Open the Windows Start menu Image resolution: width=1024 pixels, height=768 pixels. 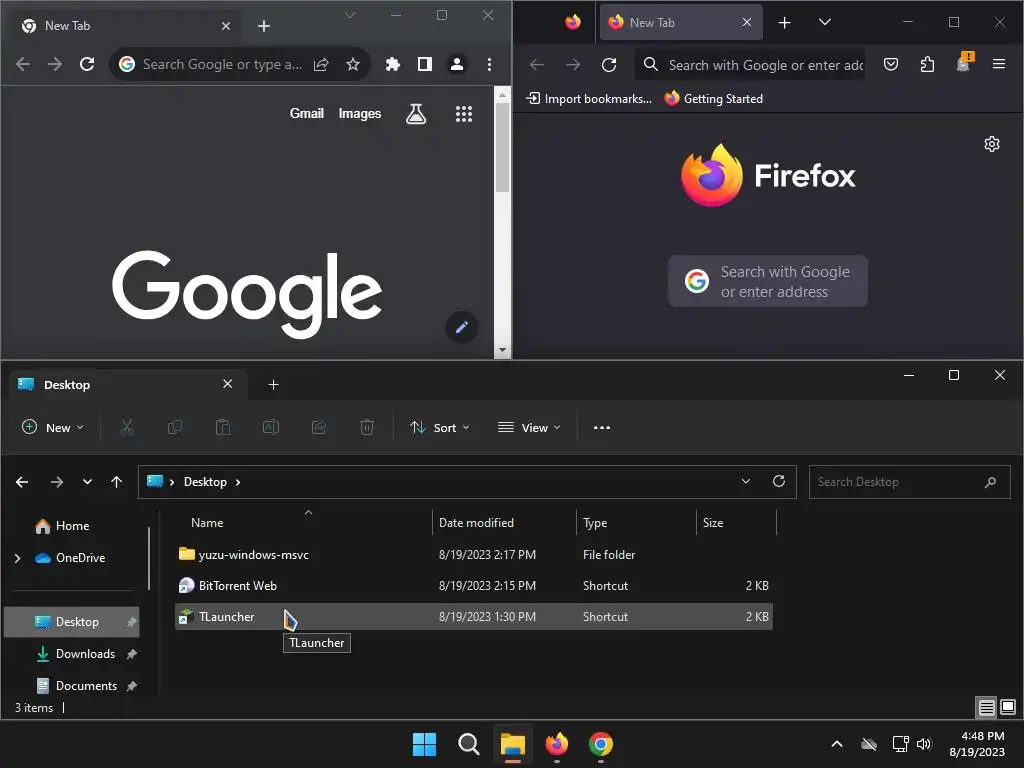coord(424,744)
